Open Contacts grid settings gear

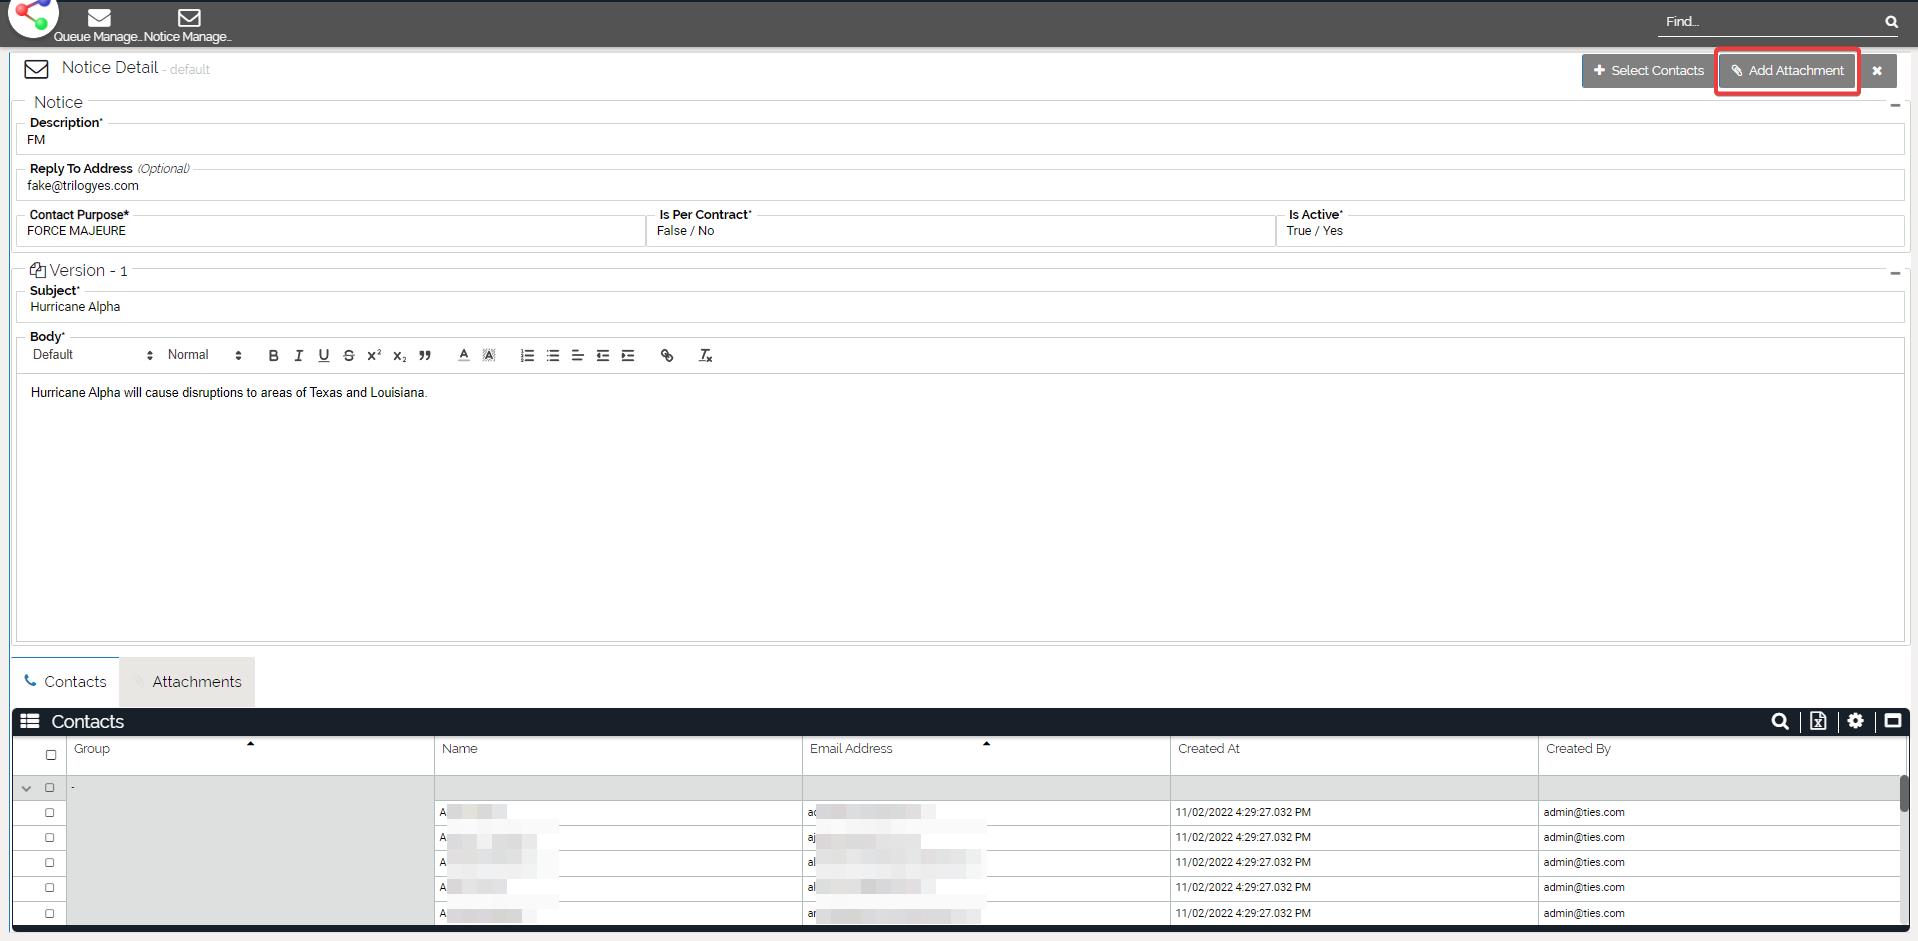pos(1856,721)
